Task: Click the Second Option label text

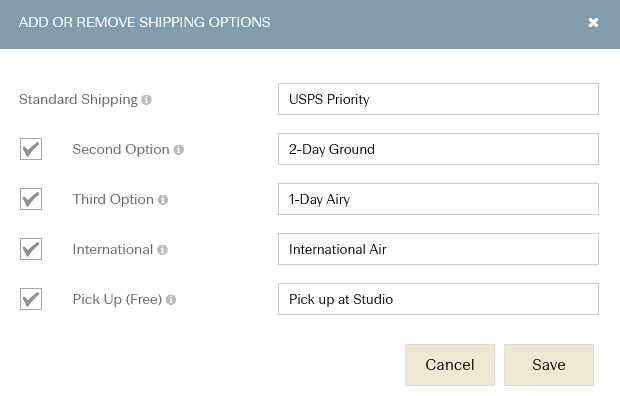Action: coord(121,150)
